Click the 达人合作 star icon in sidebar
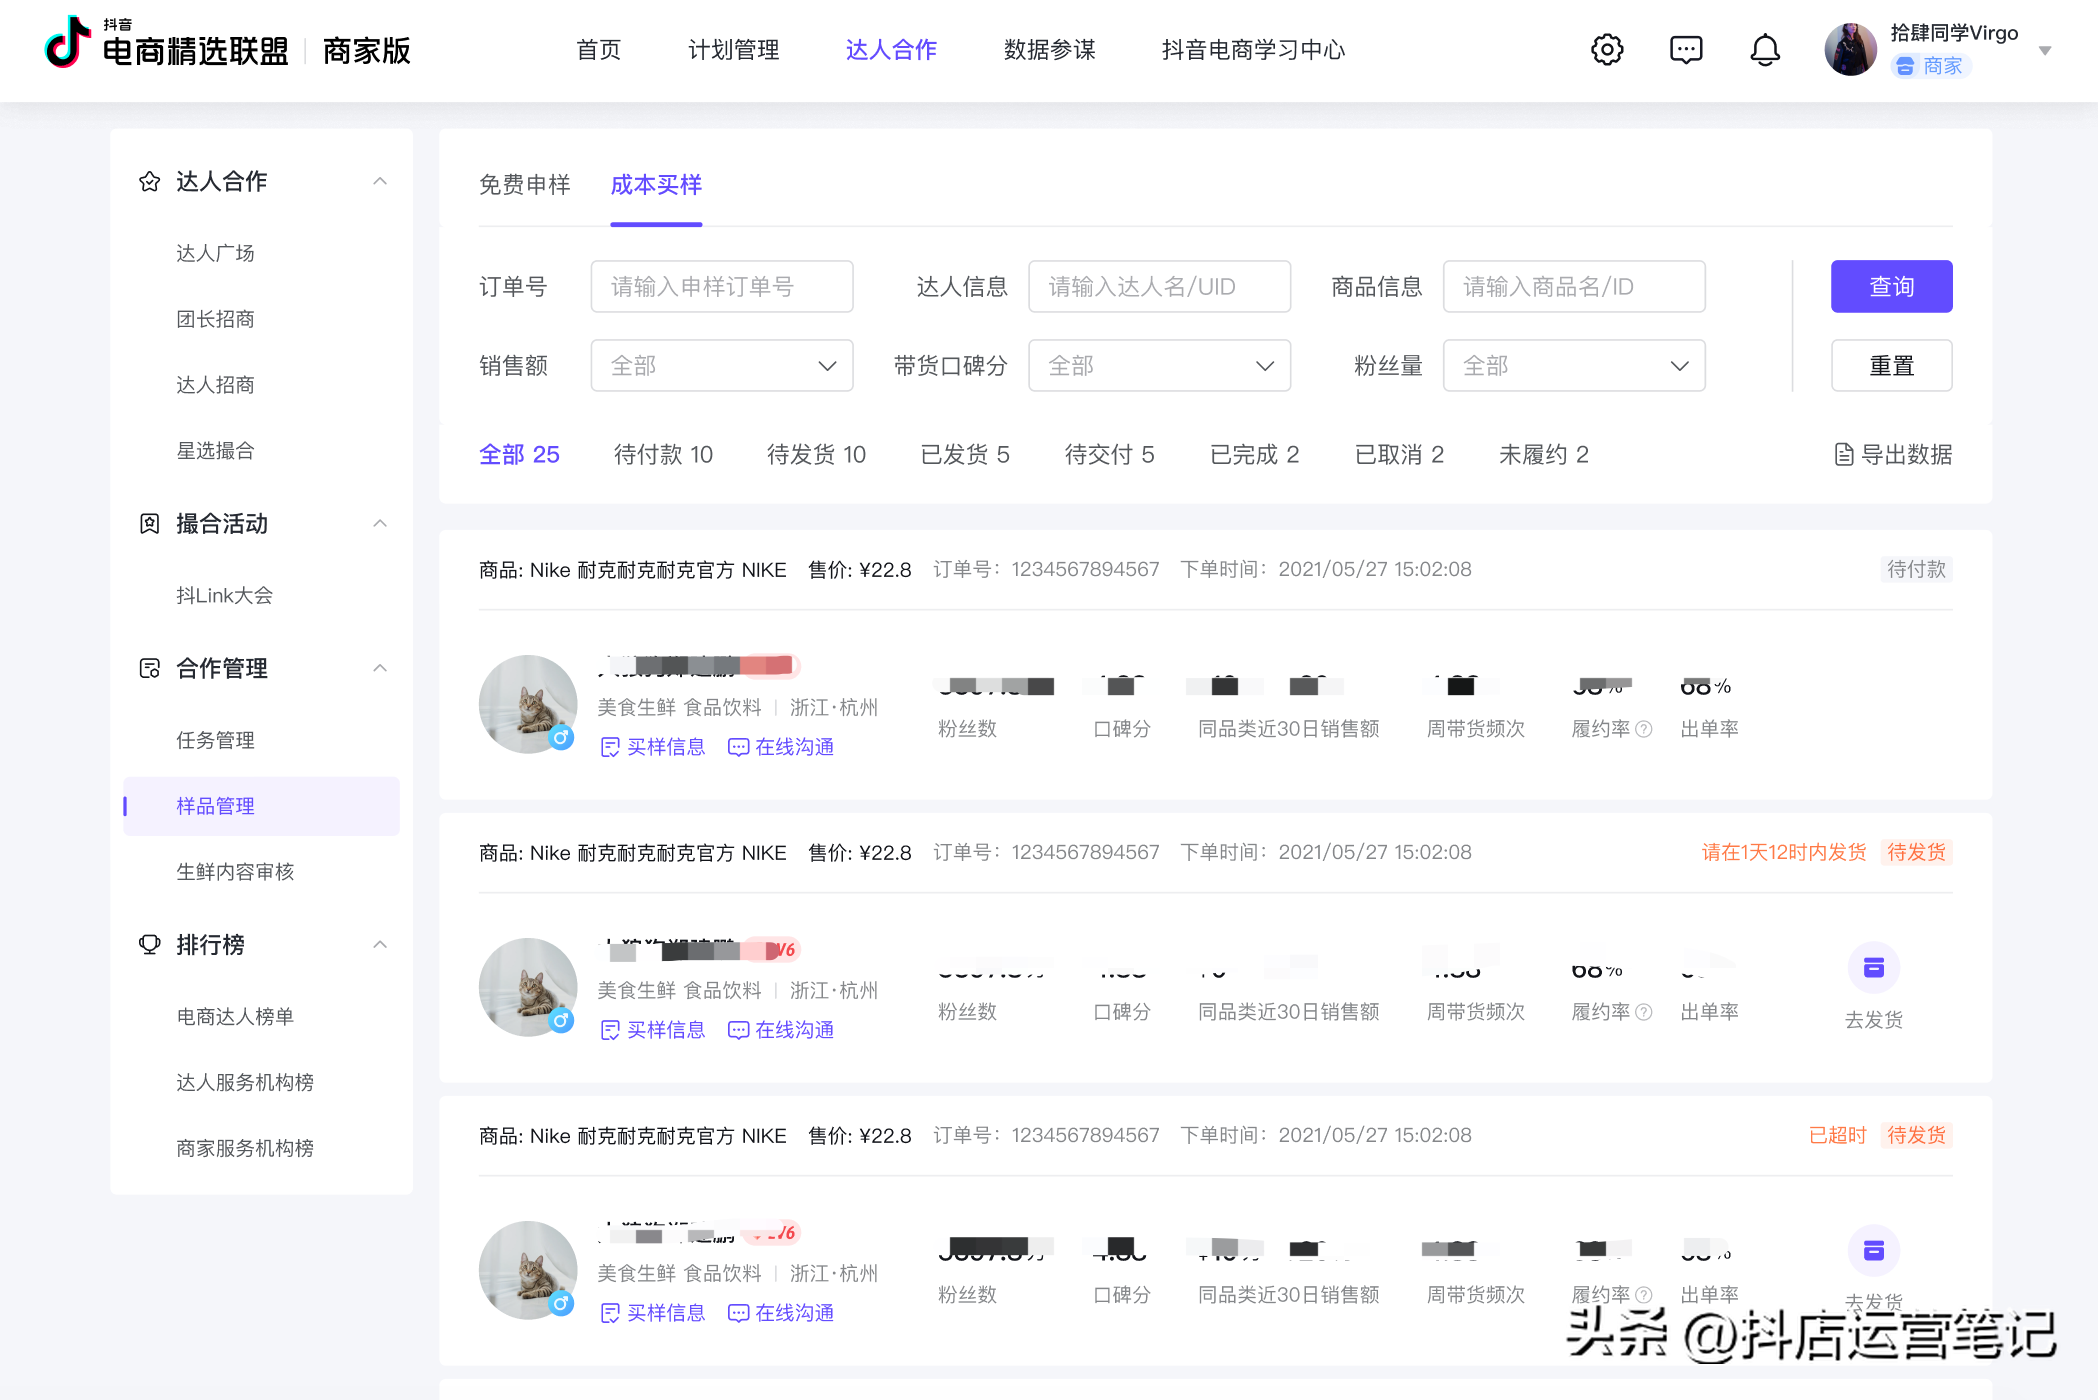This screenshot has width=2098, height=1400. click(149, 181)
